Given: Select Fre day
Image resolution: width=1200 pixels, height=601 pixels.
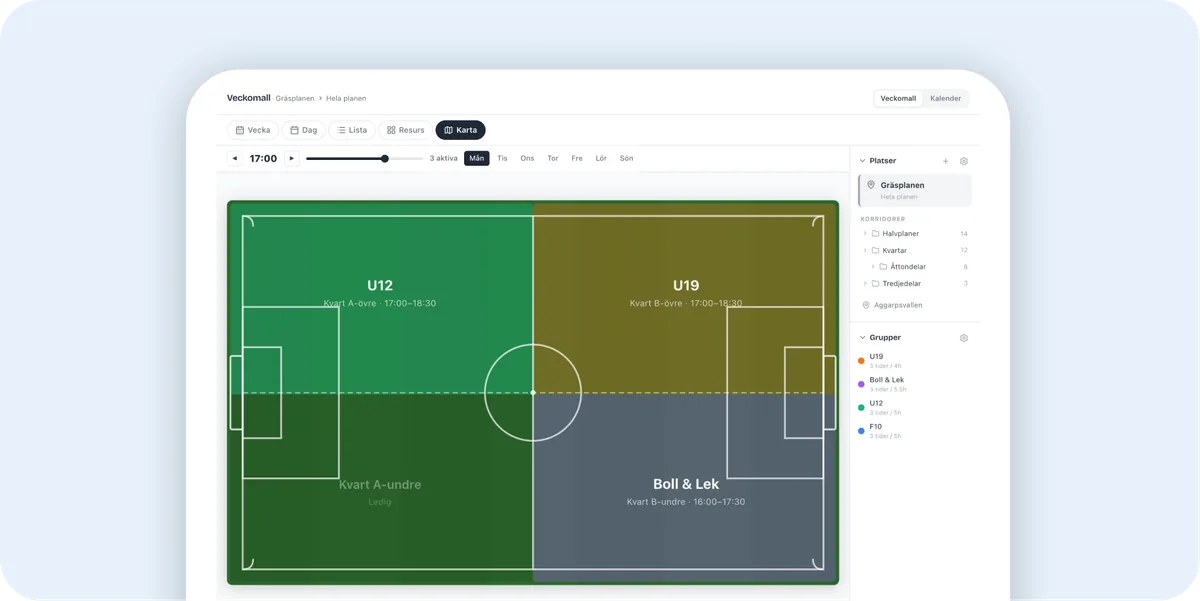Looking at the screenshot, I should [x=577, y=158].
